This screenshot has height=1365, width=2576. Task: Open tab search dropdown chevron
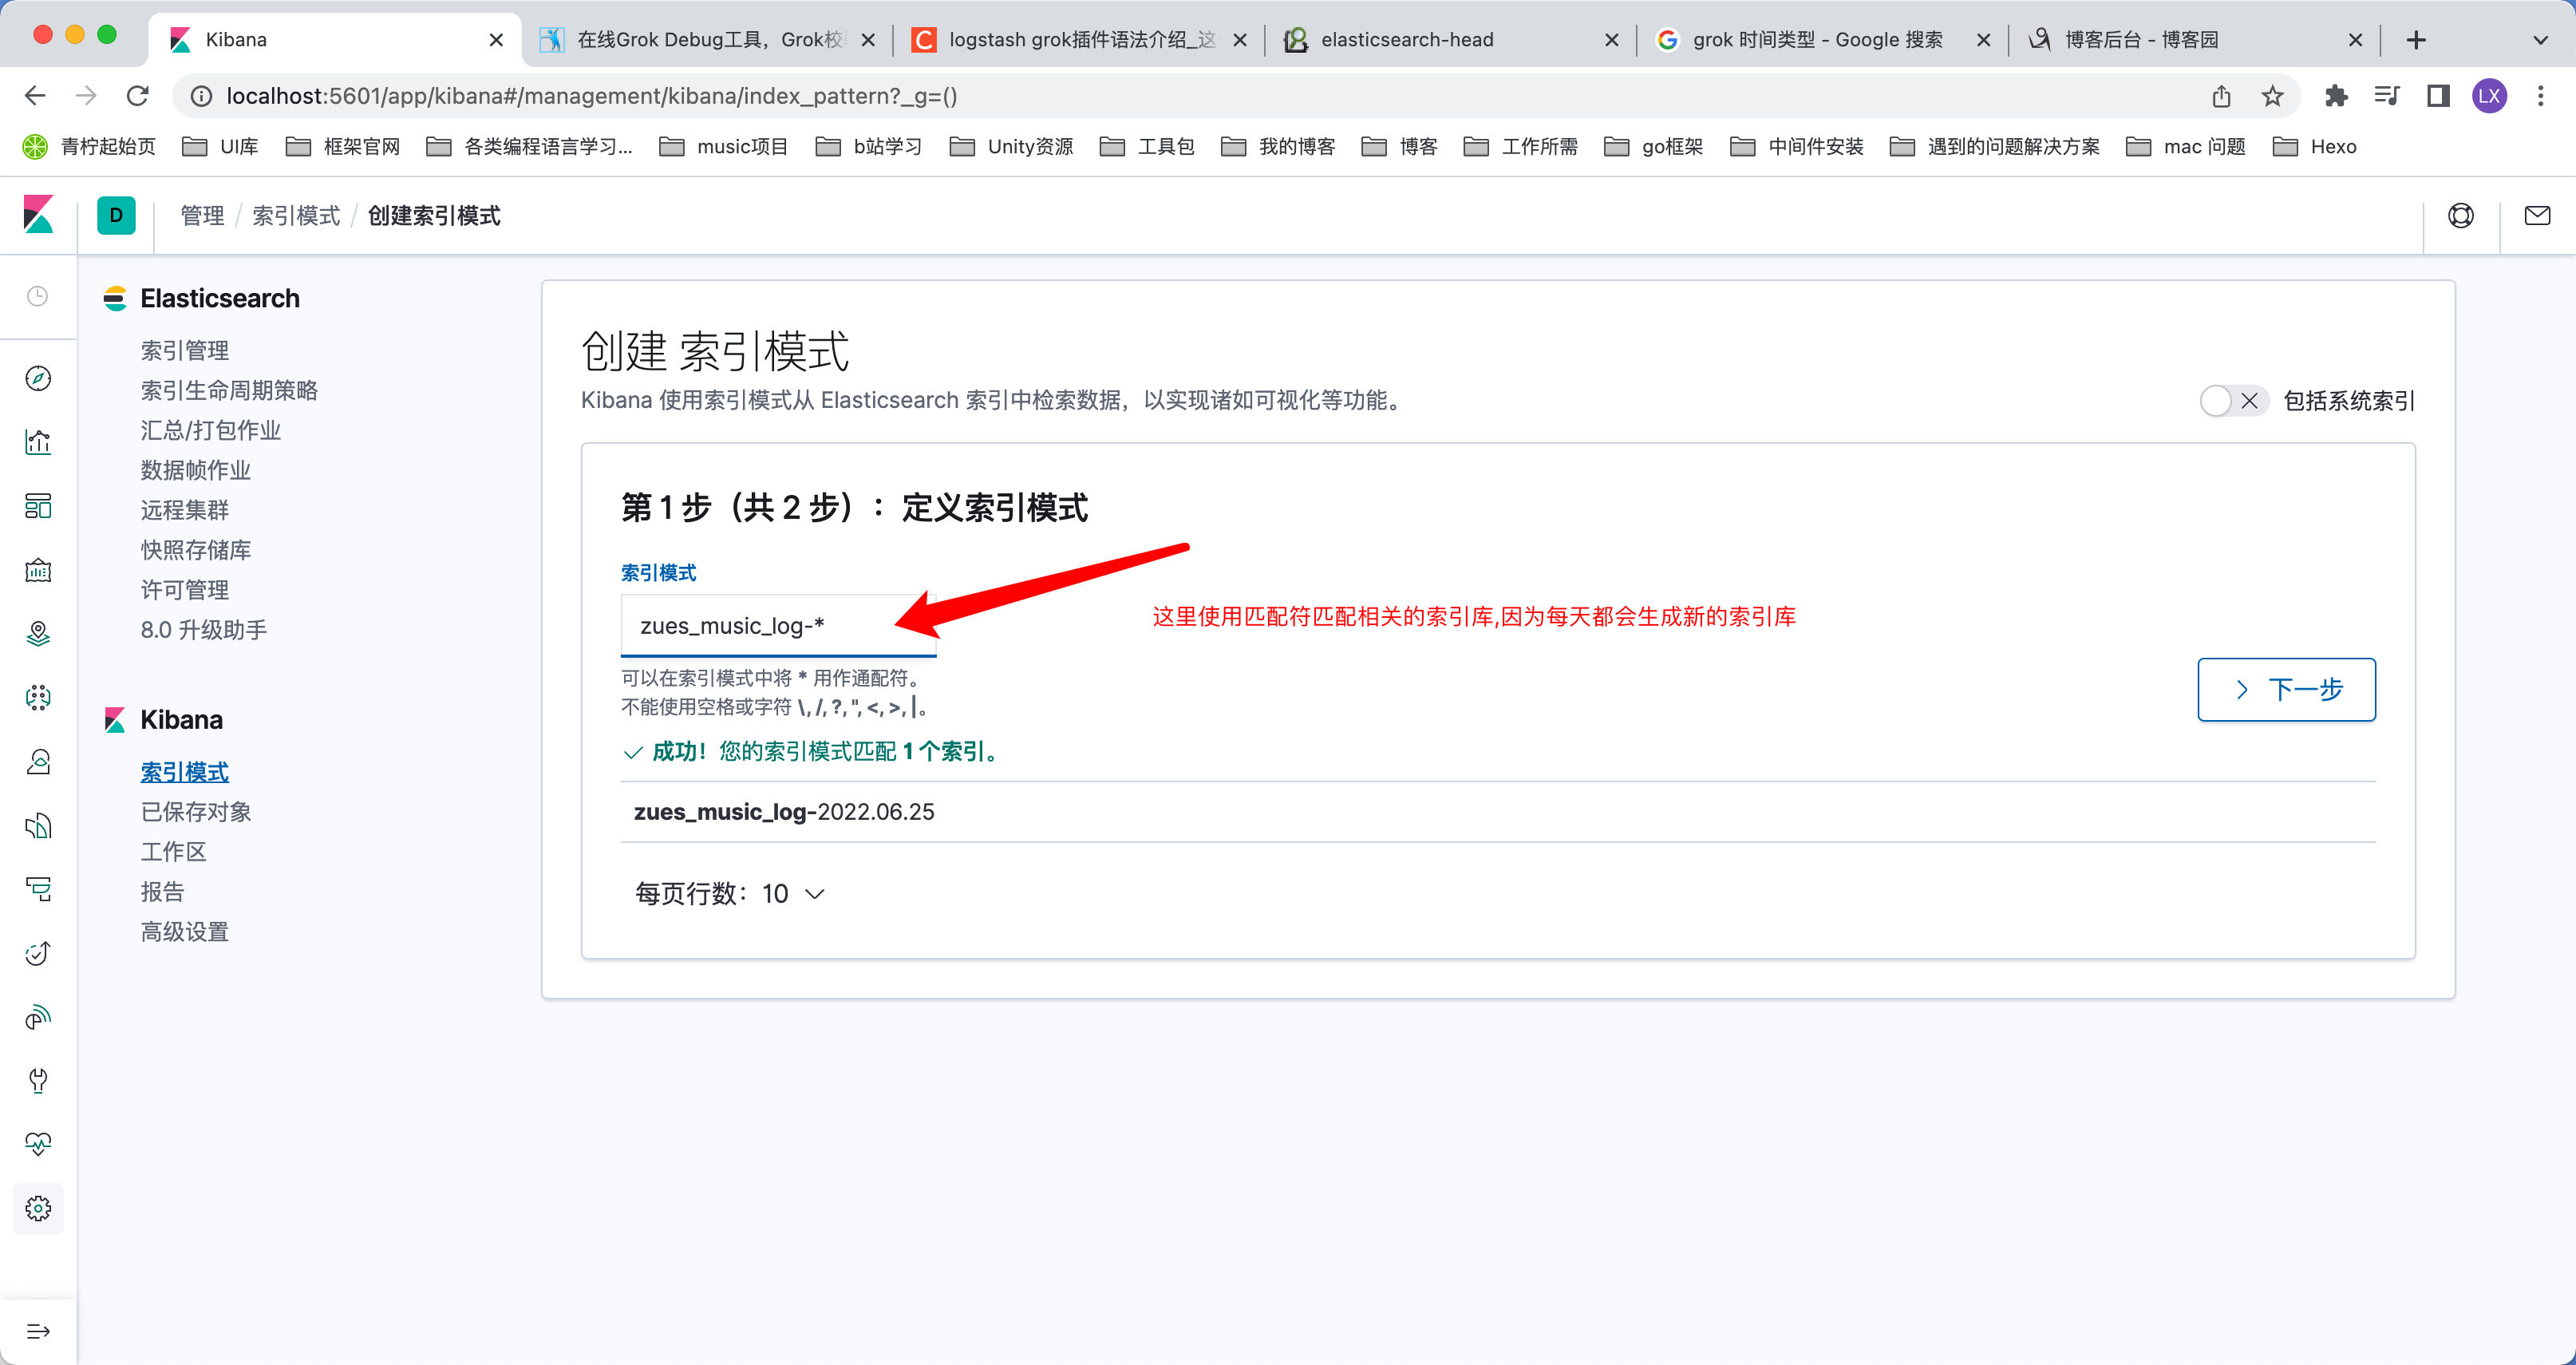click(2540, 40)
